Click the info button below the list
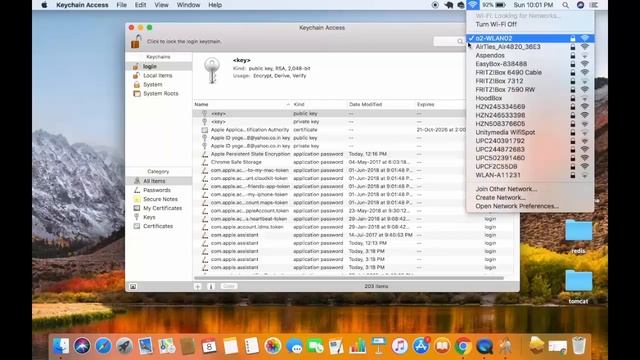 [211, 287]
